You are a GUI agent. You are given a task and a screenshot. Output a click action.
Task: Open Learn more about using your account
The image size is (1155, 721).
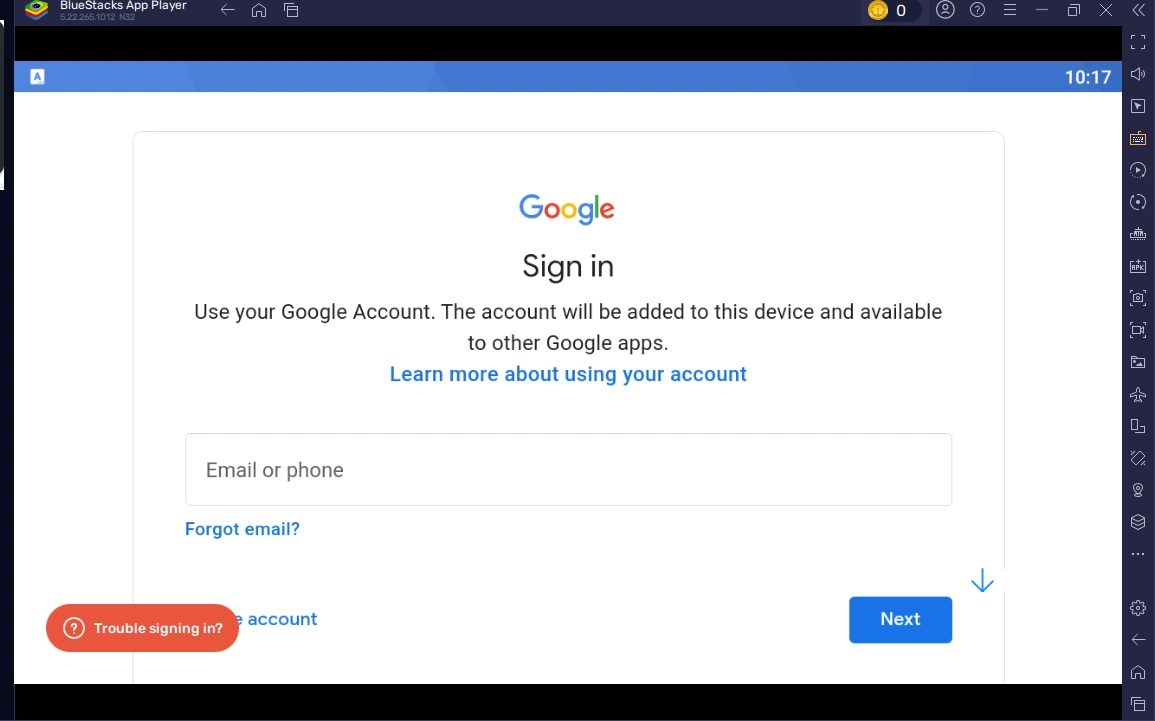click(x=568, y=374)
